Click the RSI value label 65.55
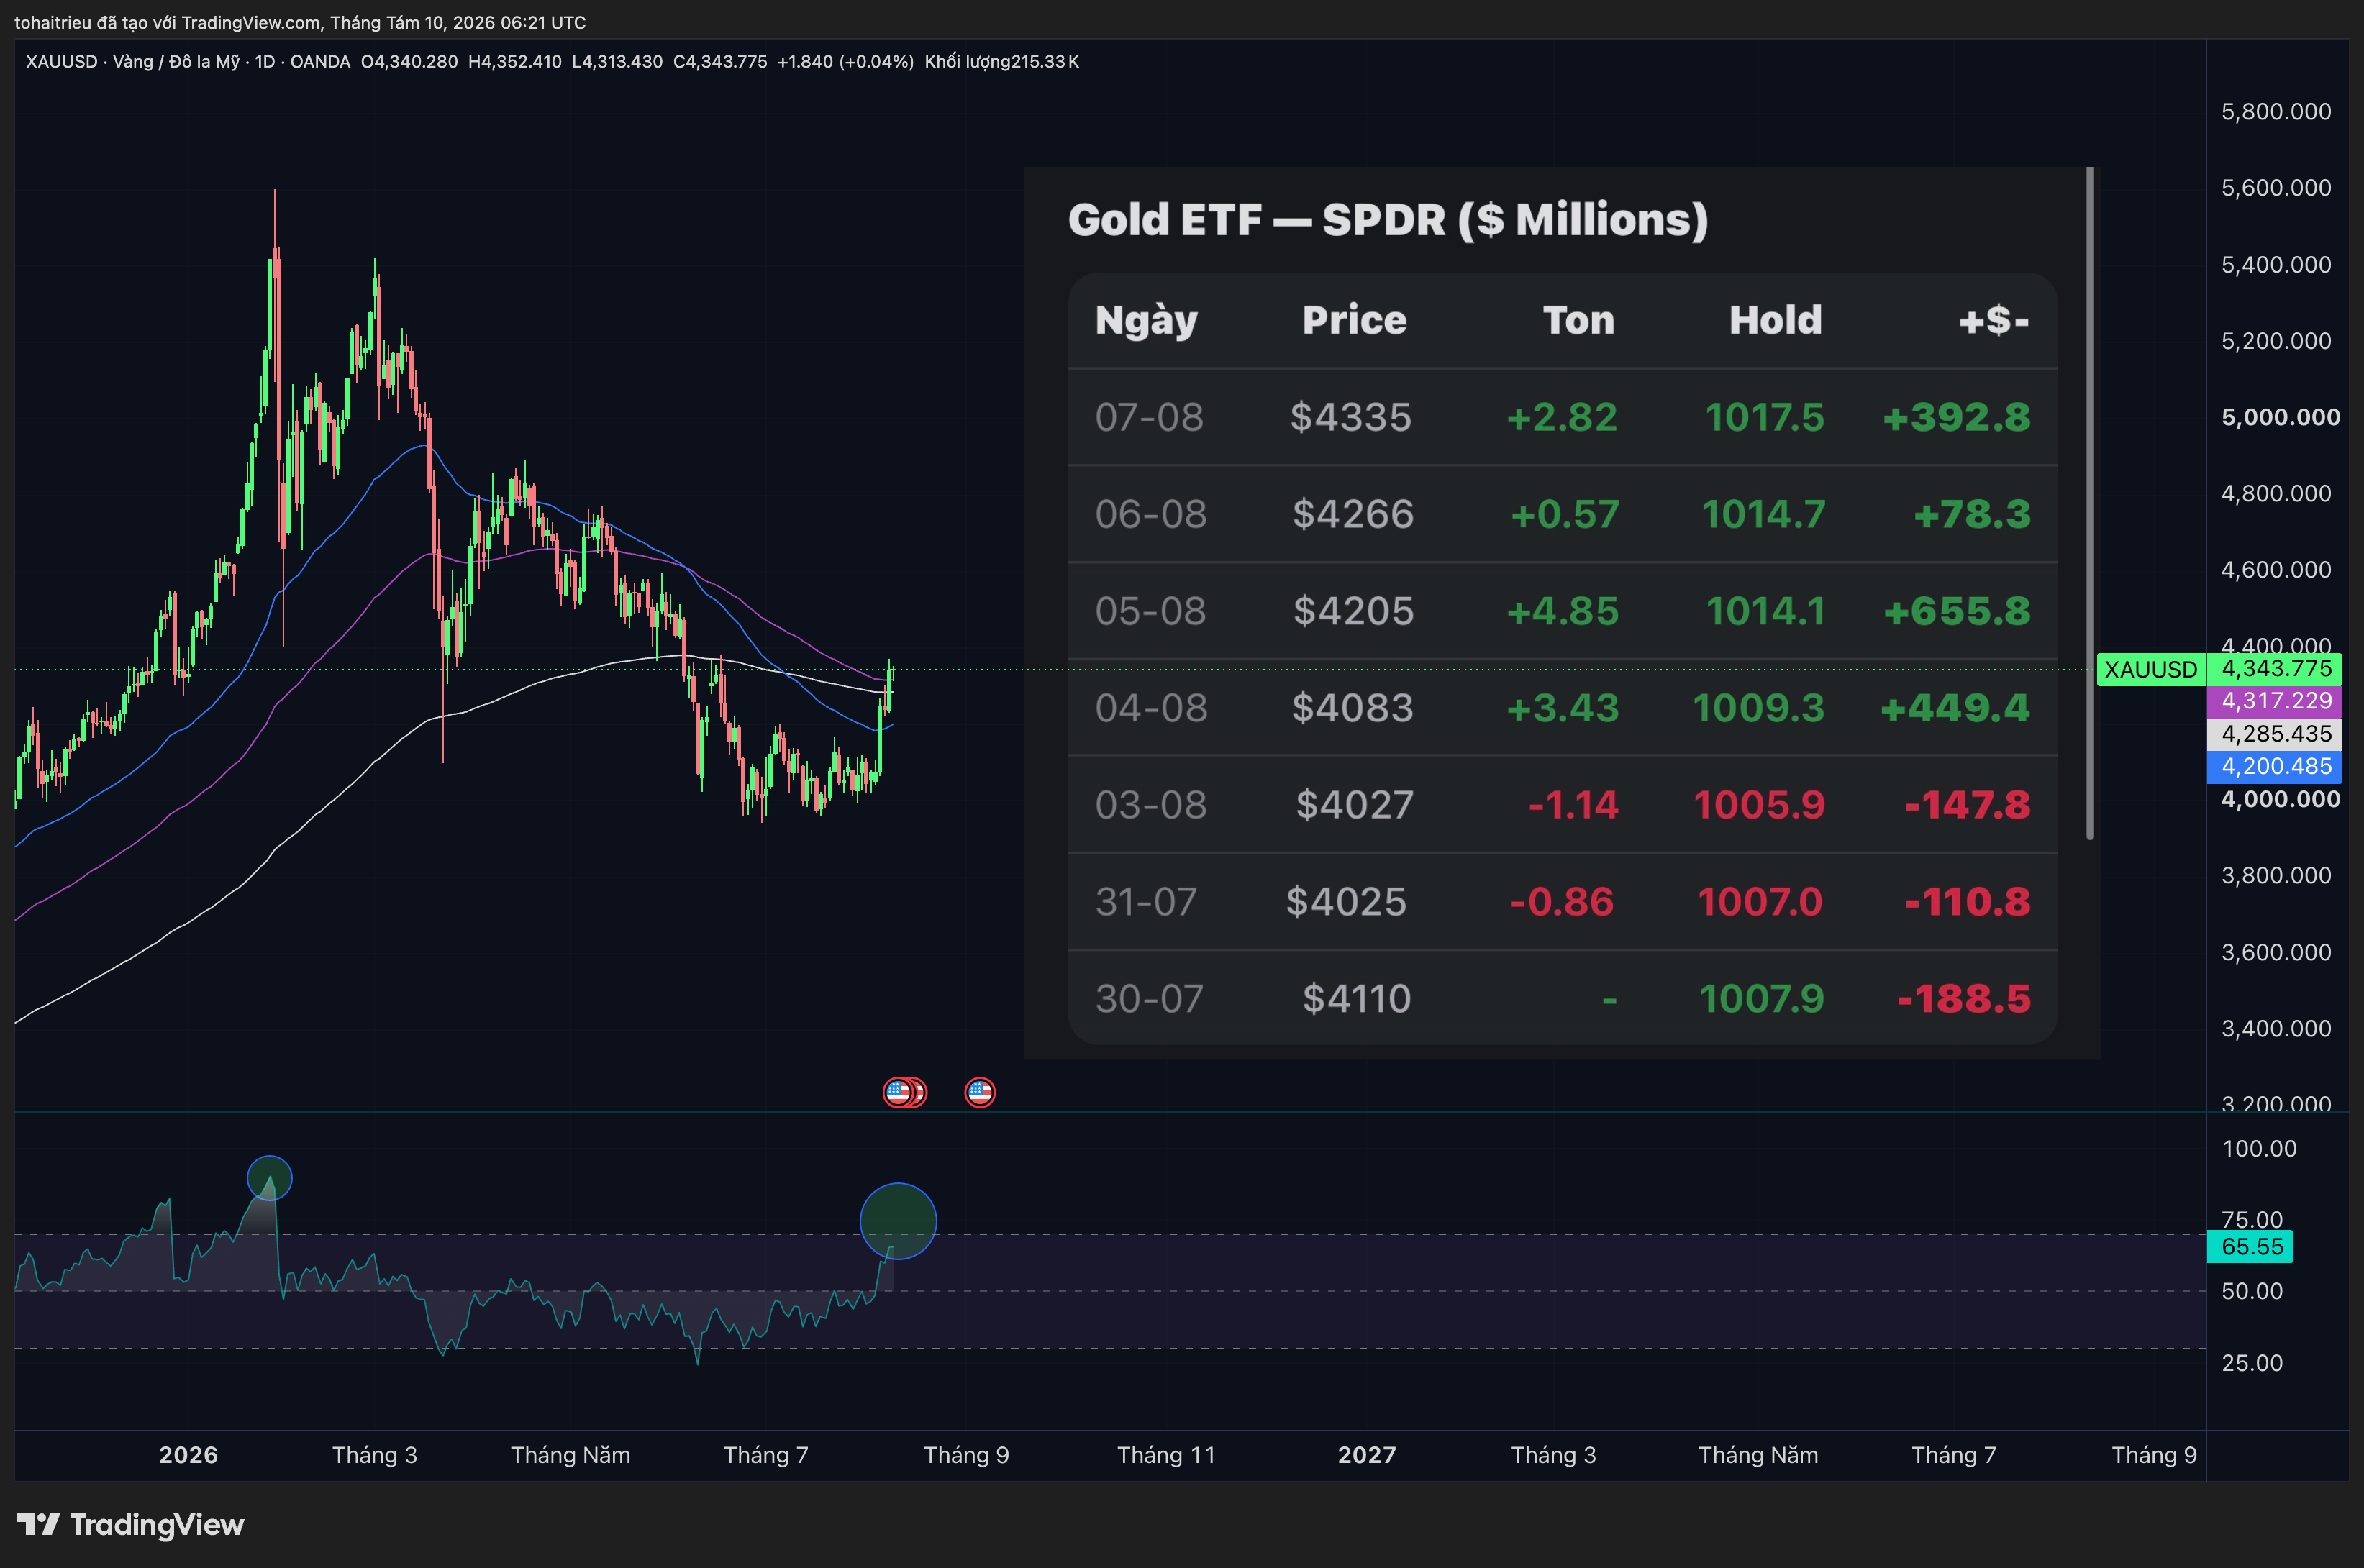Image resolution: width=2364 pixels, height=1568 pixels. tap(2251, 1246)
